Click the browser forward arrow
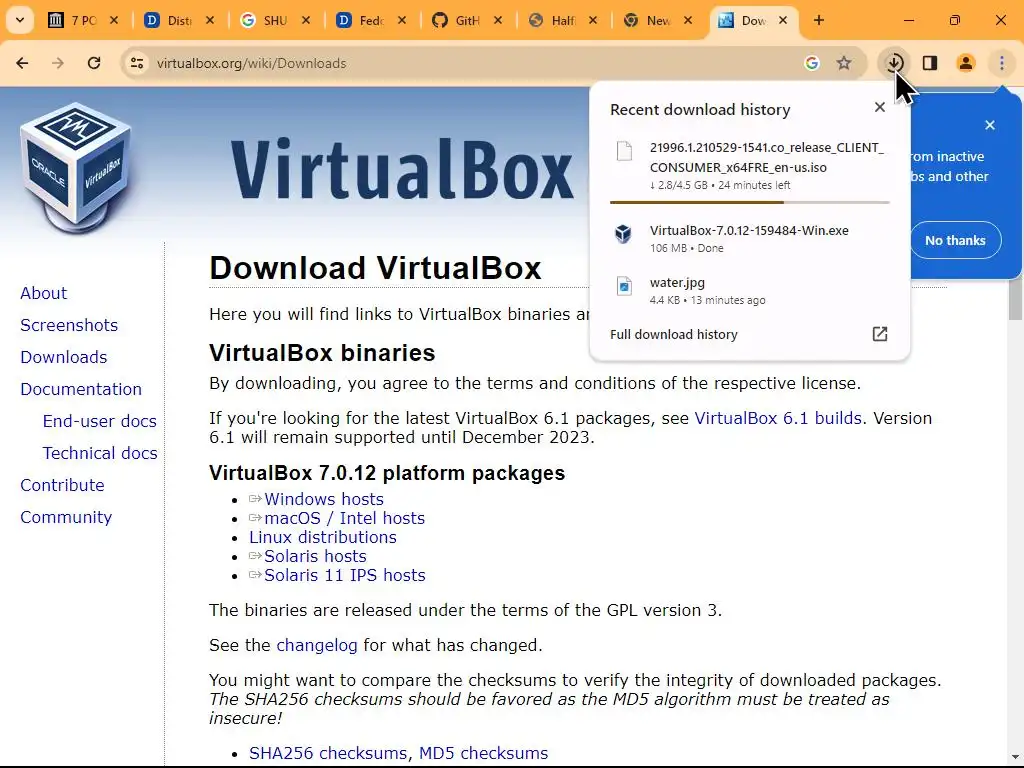The width and height of the screenshot is (1024, 768). coord(58,63)
